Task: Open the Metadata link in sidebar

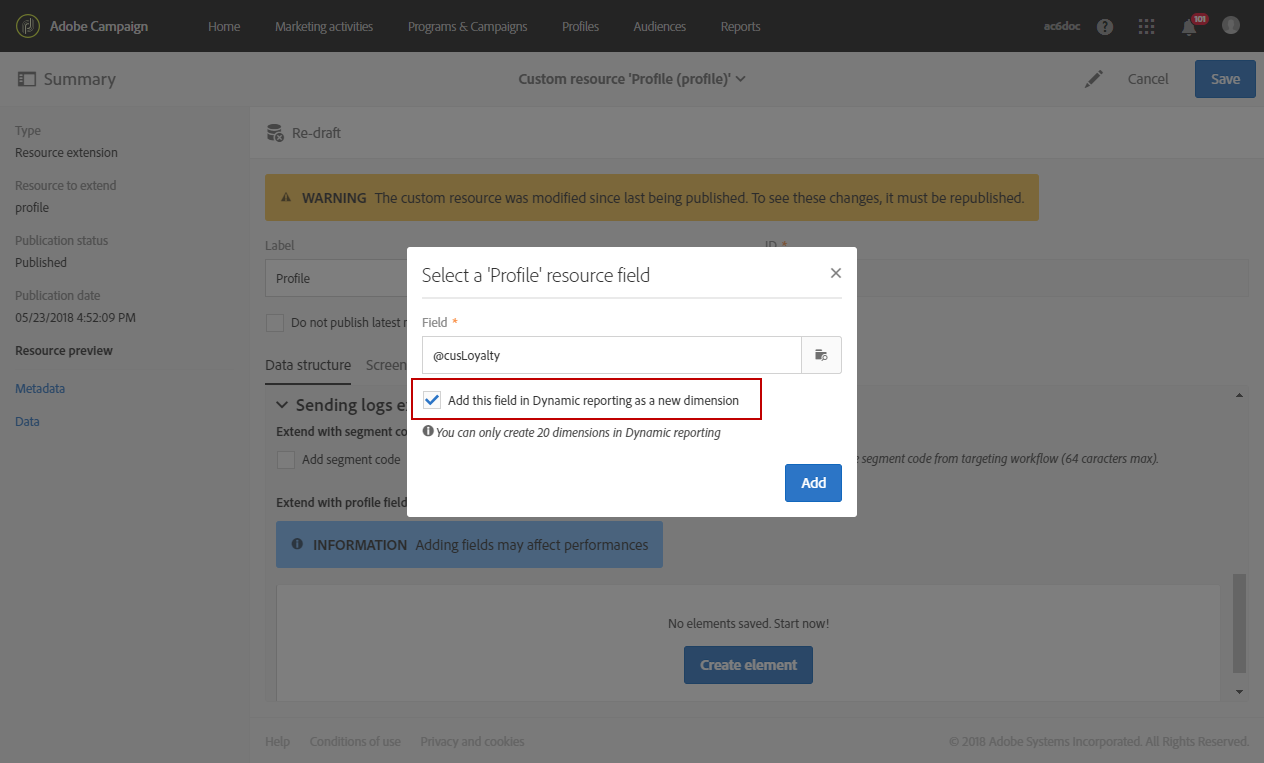Action: point(40,389)
